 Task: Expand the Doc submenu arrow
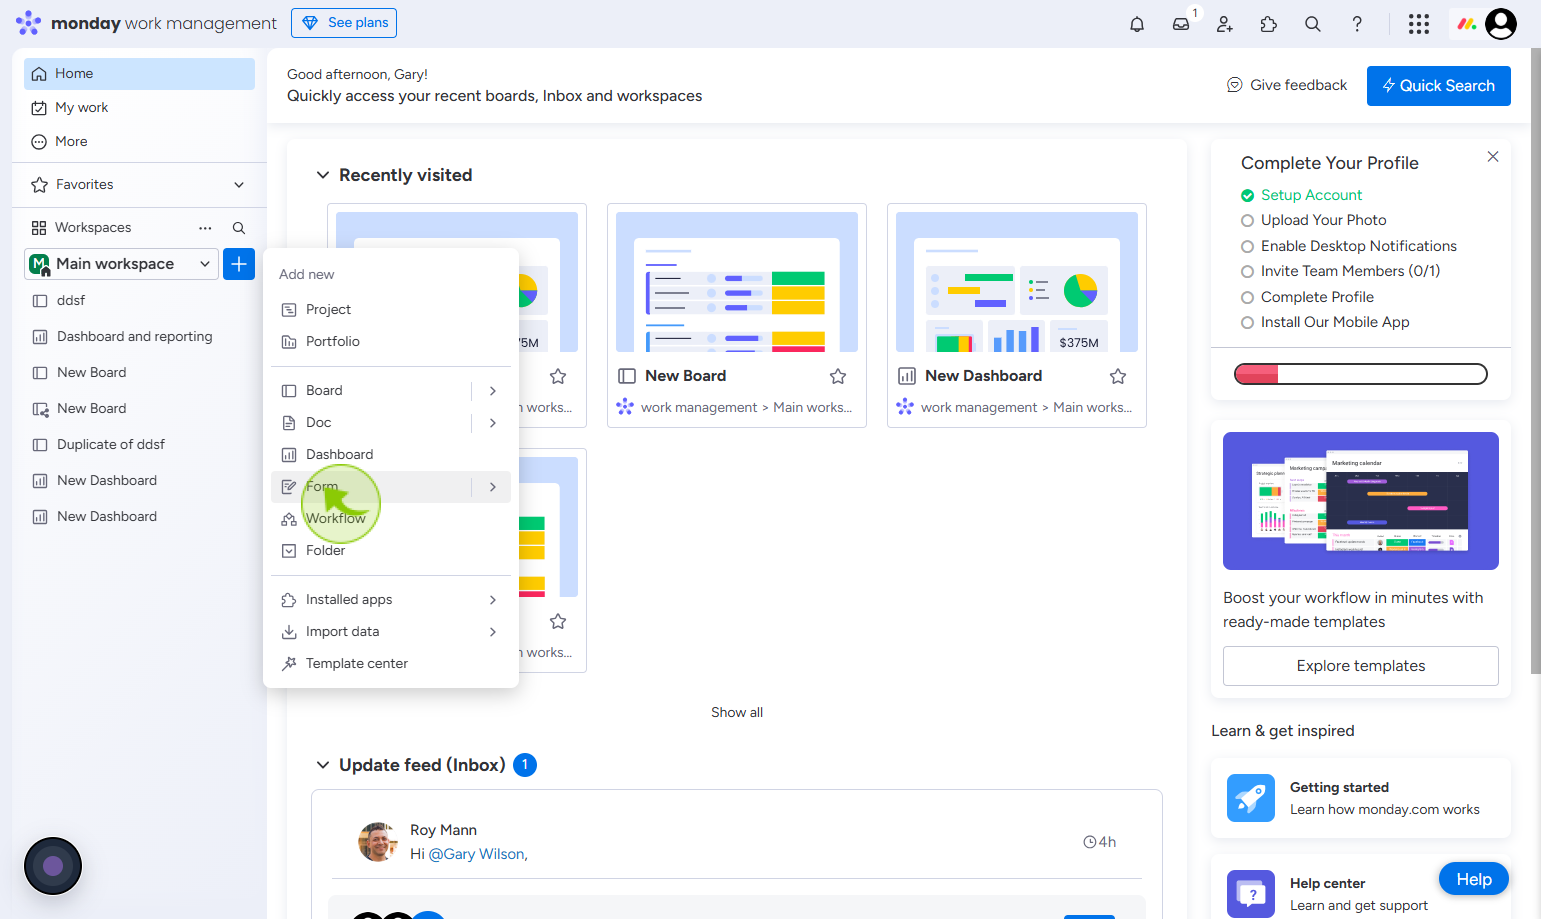coord(493,423)
